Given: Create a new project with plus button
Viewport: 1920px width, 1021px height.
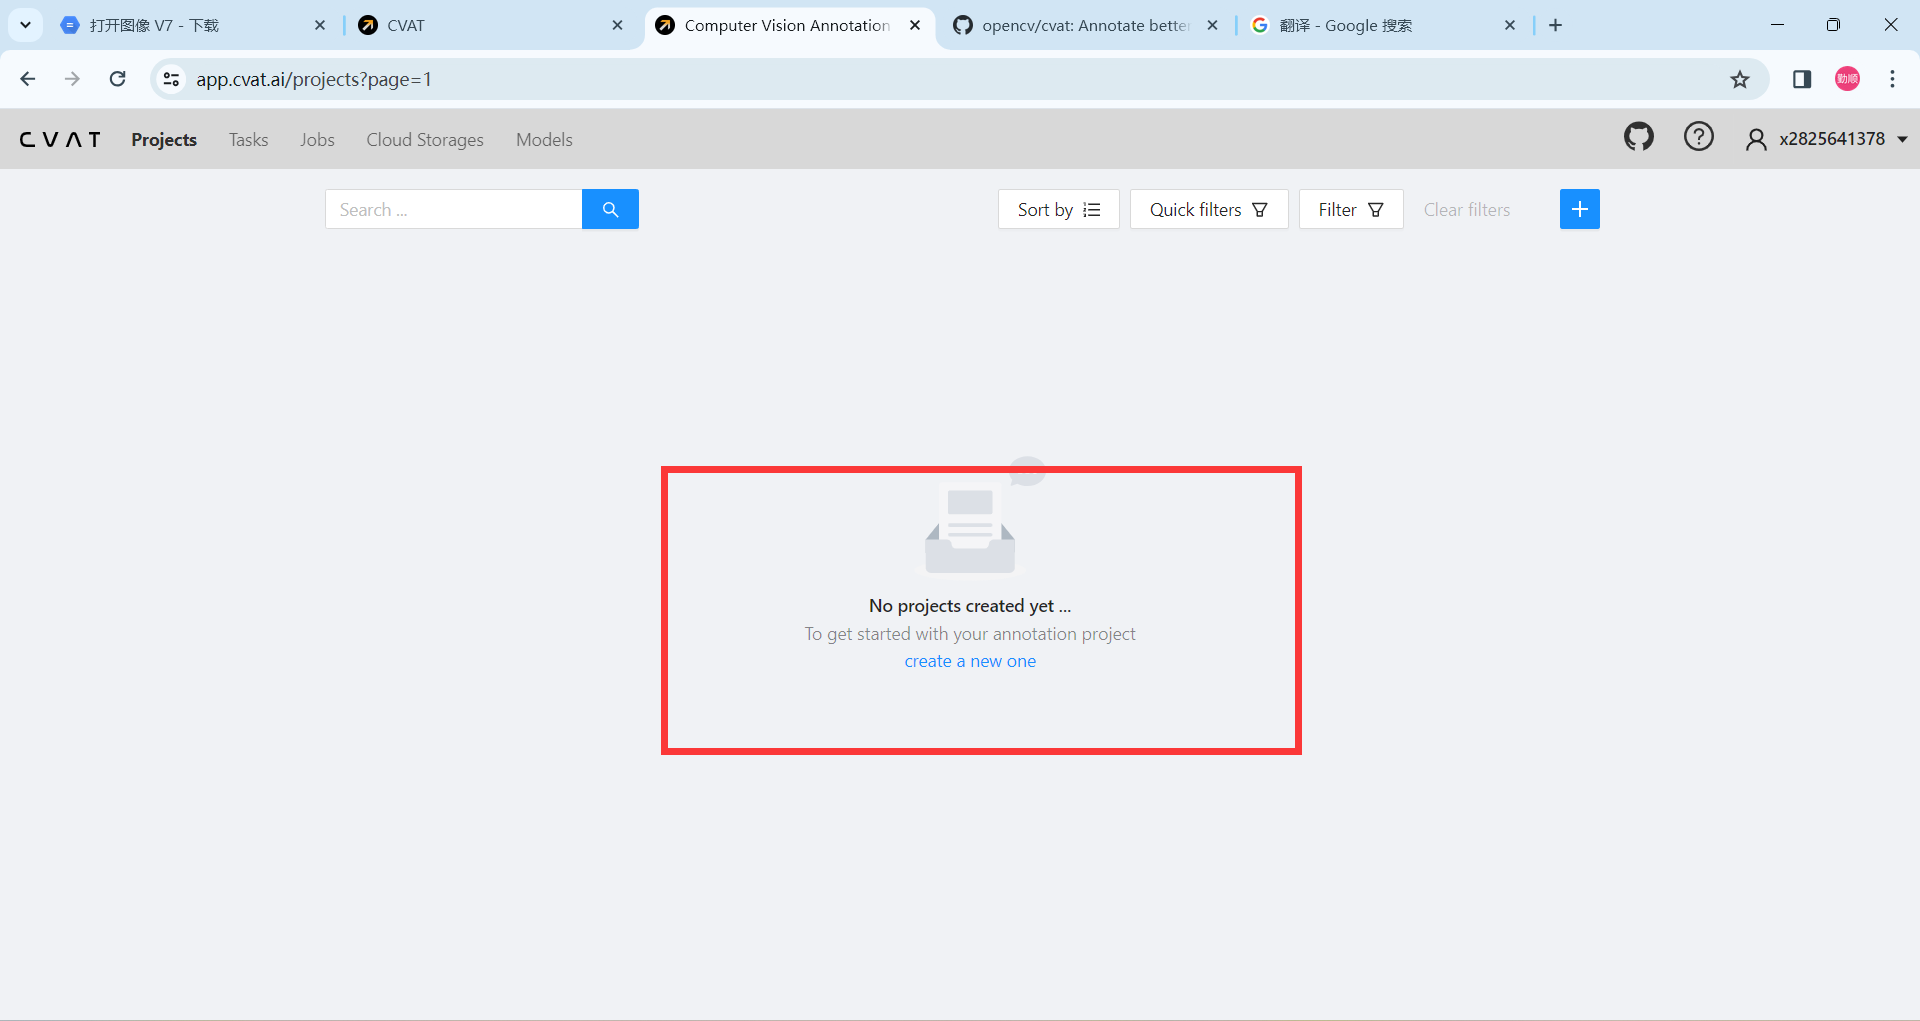Looking at the screenshot, I should click(x=1579, y=209).
